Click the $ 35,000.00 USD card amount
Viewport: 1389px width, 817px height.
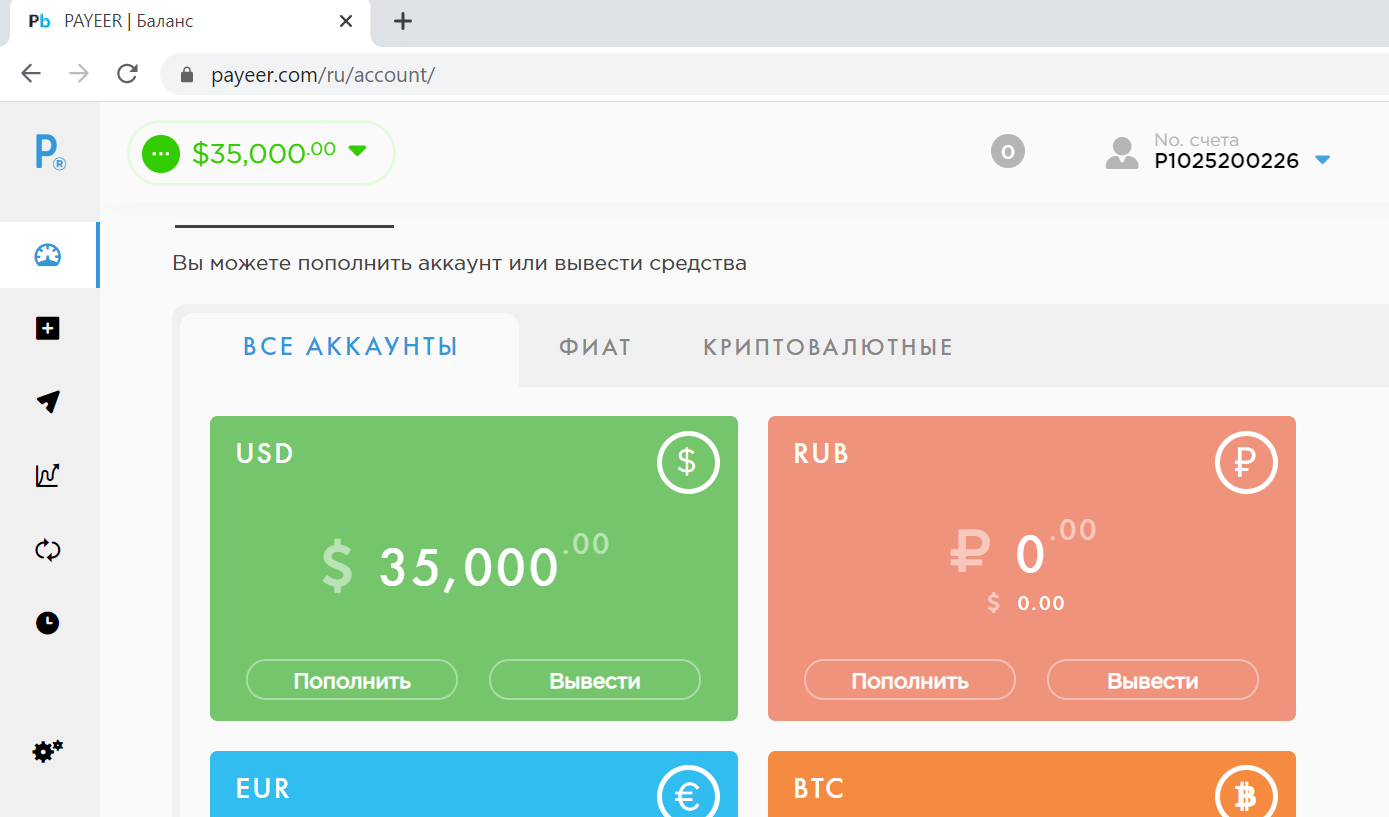point(465,563)
